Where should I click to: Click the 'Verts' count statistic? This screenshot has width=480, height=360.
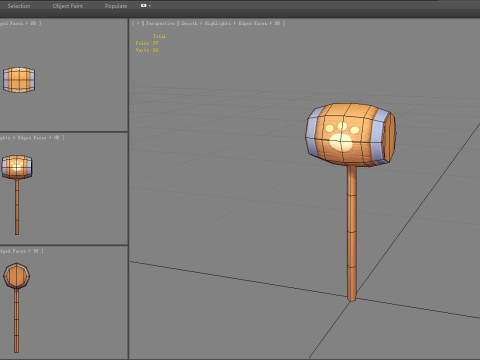[x=147, y=50]
